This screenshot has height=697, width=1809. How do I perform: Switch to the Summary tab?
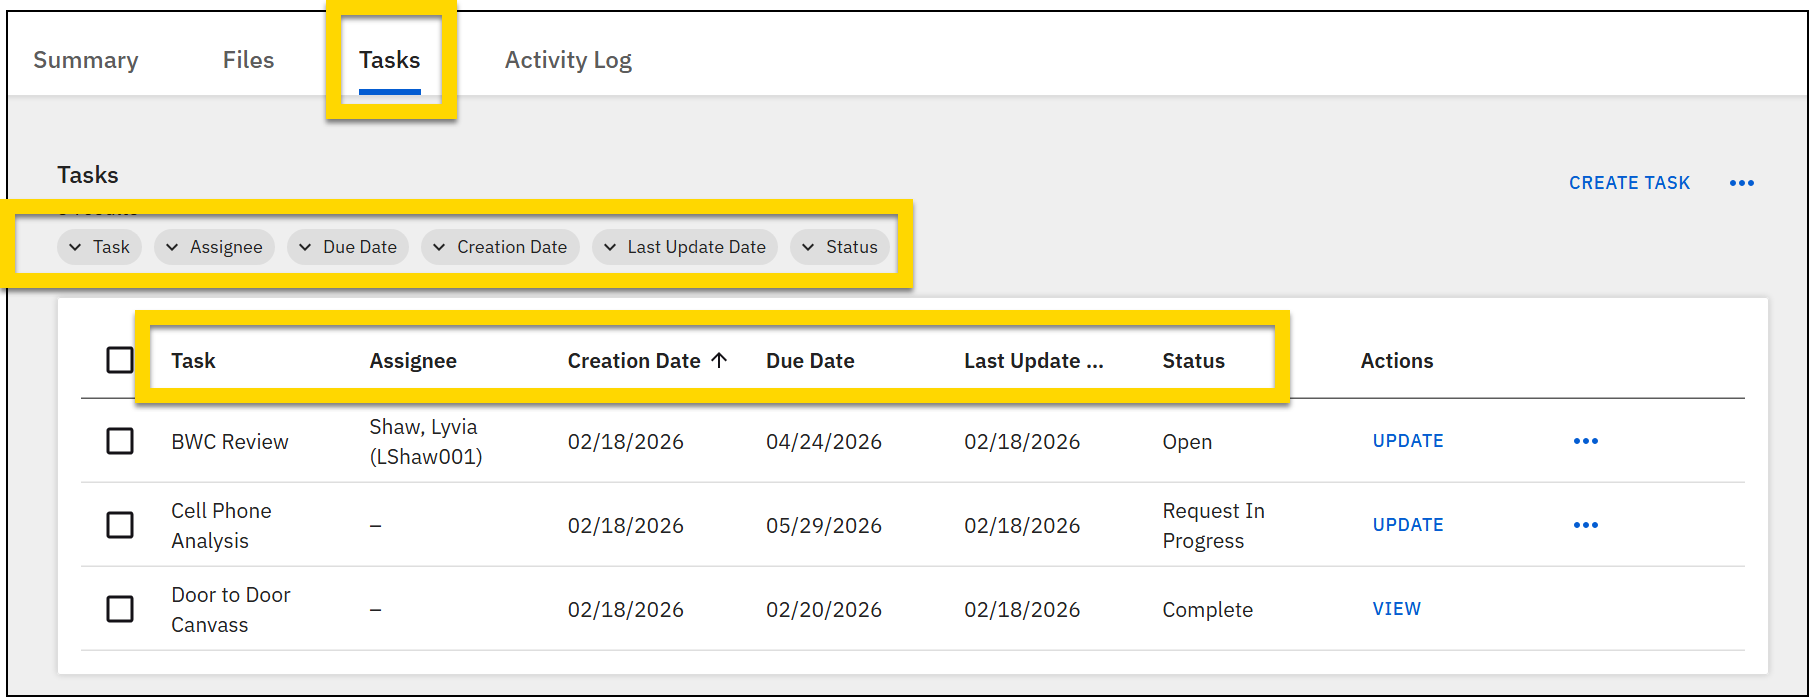86,60
